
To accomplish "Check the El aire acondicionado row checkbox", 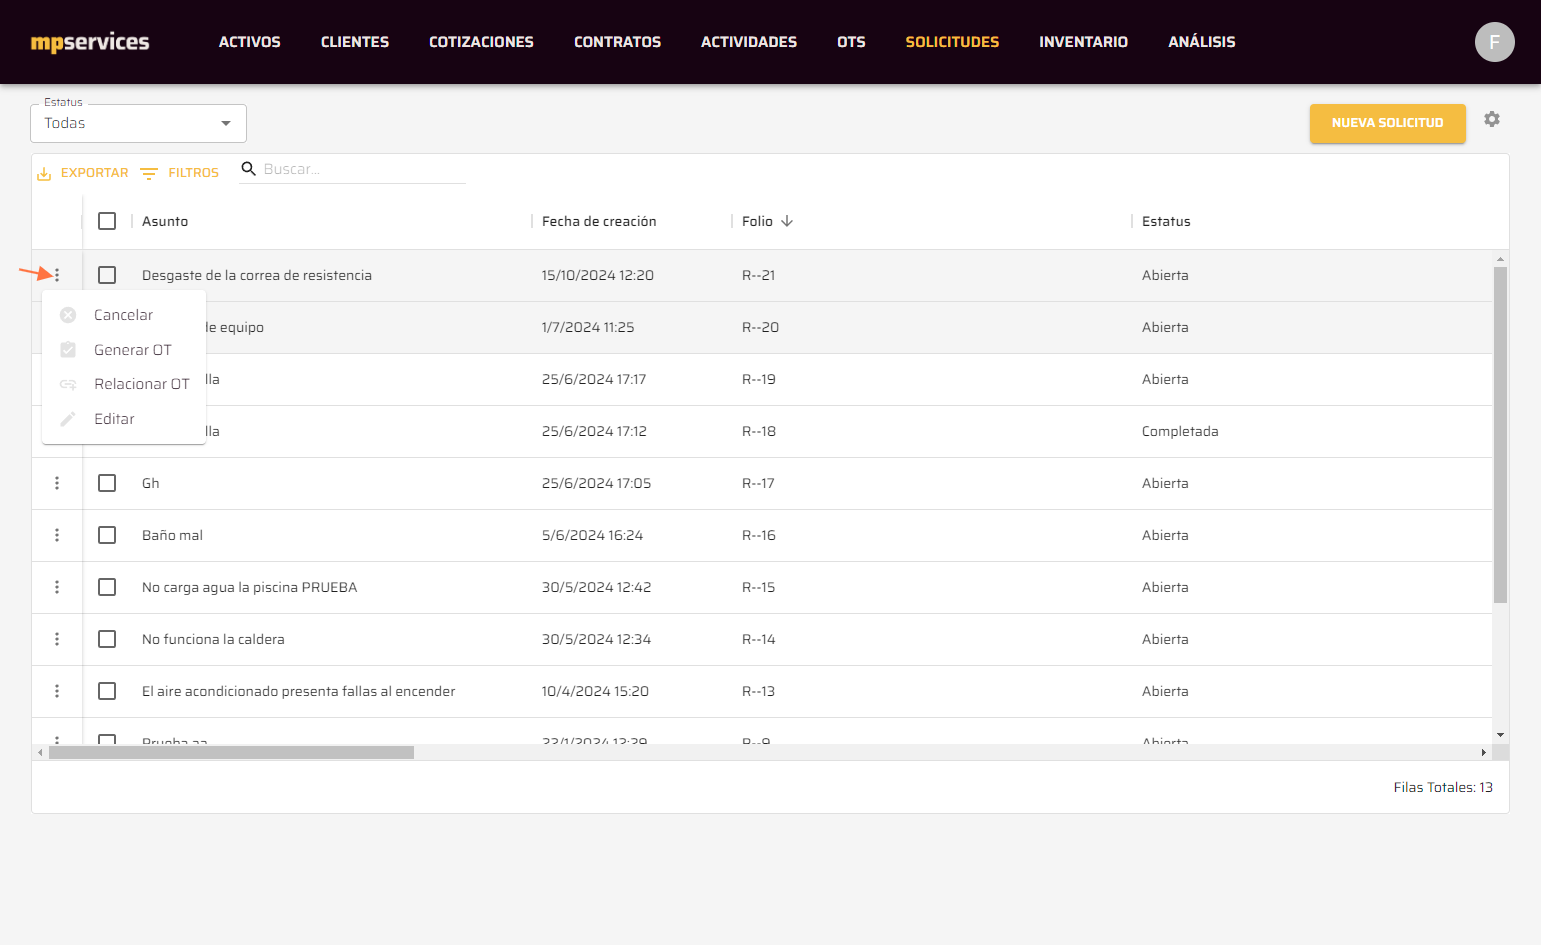I will pos(107,691).
